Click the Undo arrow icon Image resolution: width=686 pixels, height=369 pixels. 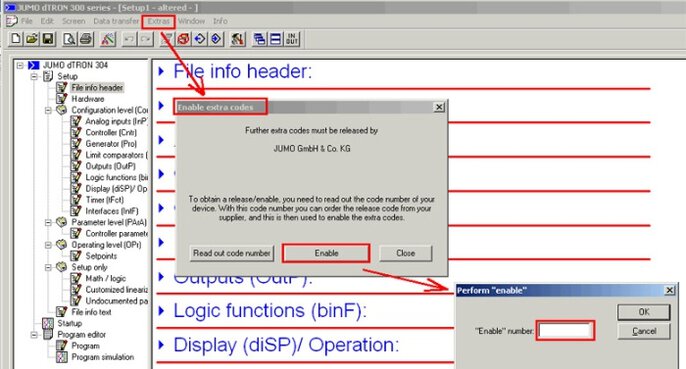click(x=129, y=39)
